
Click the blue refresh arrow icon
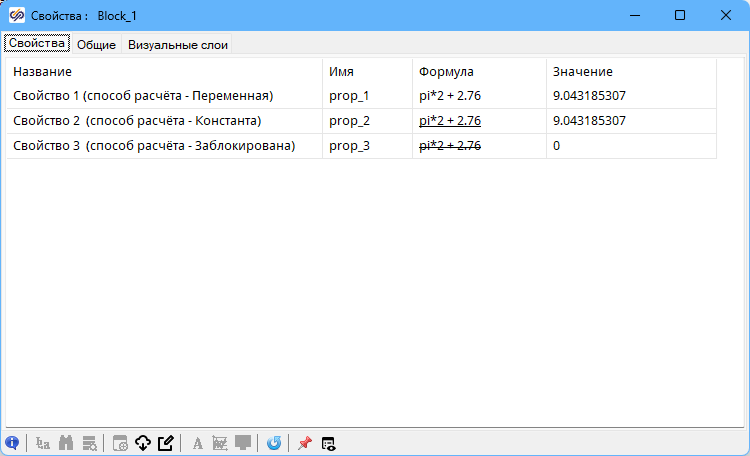coord(274,443)
